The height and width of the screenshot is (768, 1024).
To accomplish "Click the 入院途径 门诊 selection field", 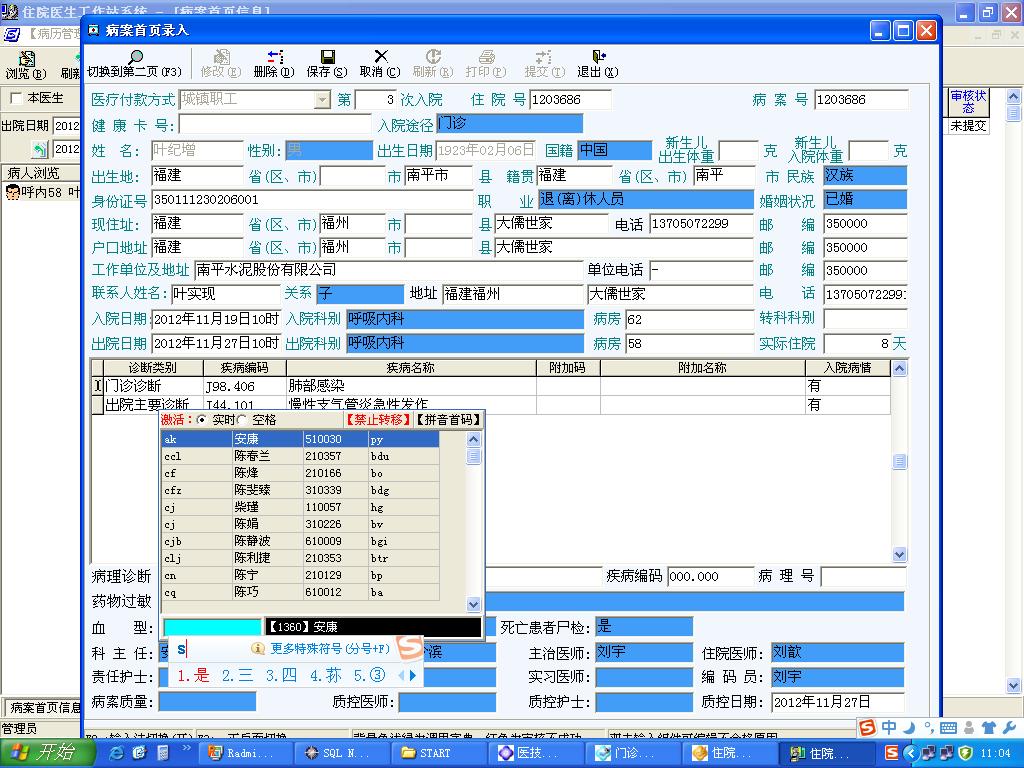I will [x=509, y=123].
